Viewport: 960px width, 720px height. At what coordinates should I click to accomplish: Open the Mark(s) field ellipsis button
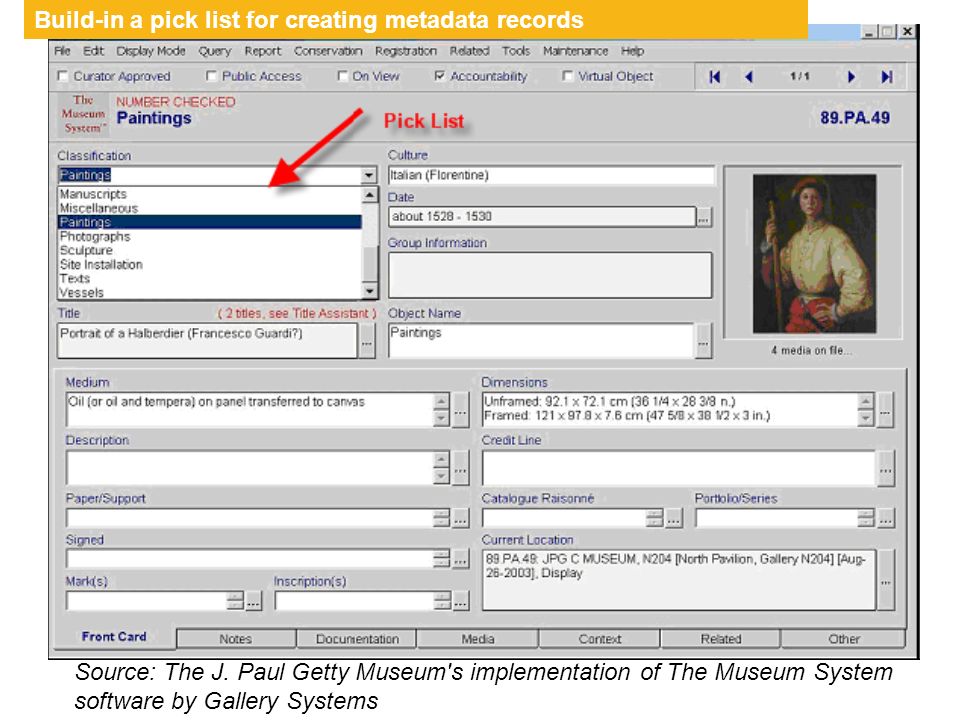pos(253,601)
